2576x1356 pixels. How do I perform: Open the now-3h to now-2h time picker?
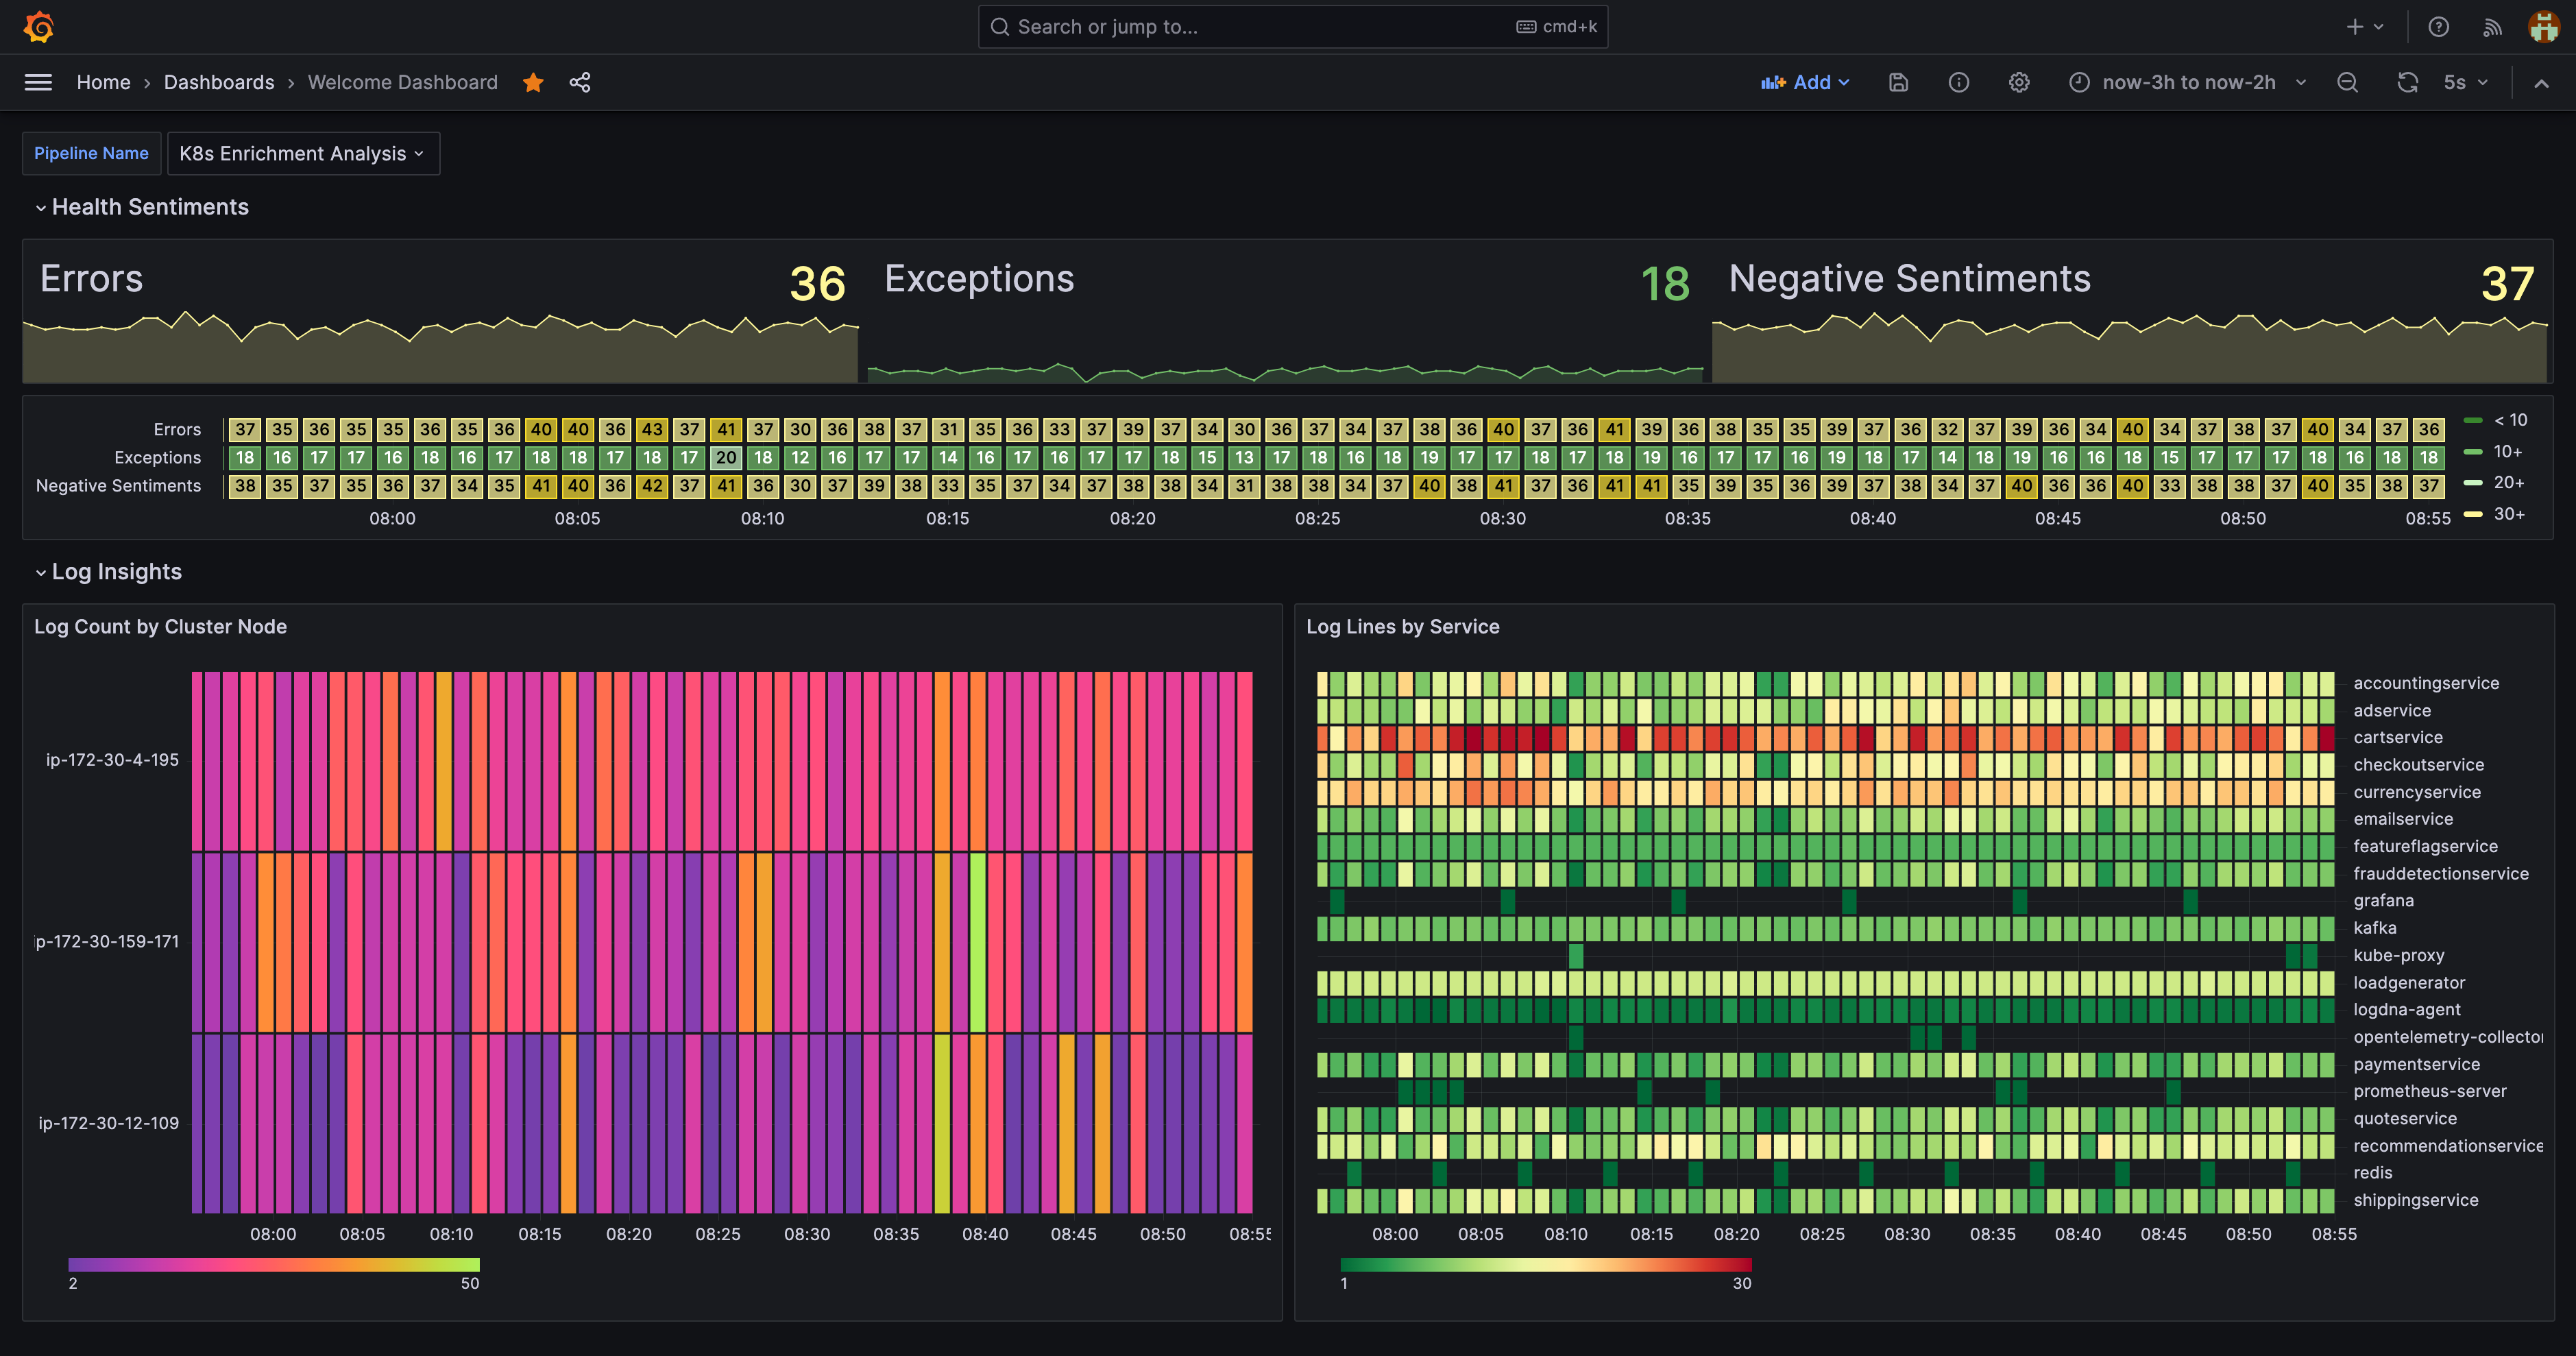point(2188,82)
